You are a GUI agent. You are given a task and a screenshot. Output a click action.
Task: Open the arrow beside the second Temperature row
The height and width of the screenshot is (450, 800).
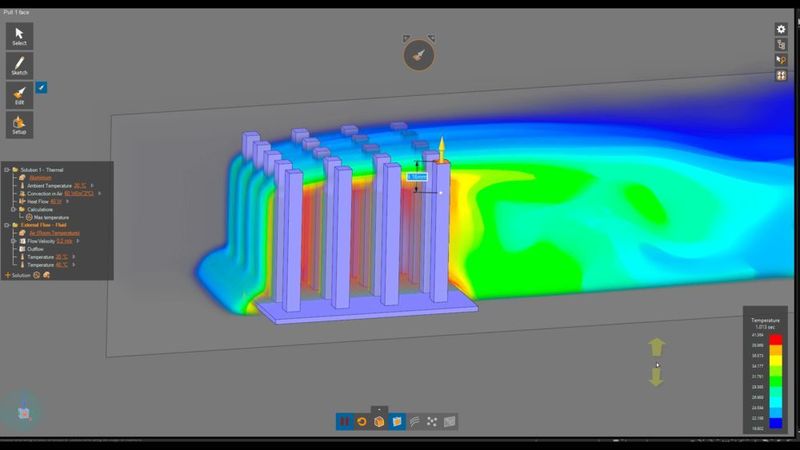click(x=74, y=265)
